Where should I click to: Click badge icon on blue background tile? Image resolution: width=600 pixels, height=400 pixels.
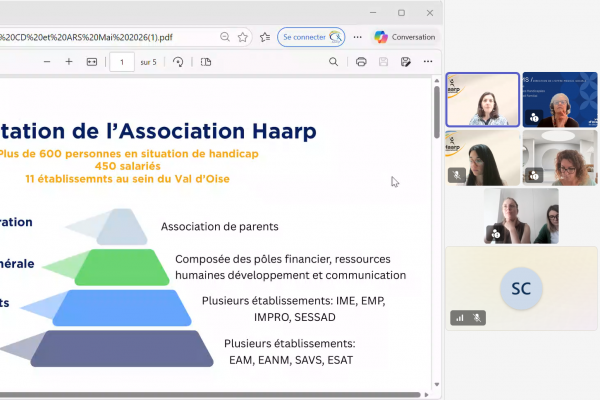point(534,118)
